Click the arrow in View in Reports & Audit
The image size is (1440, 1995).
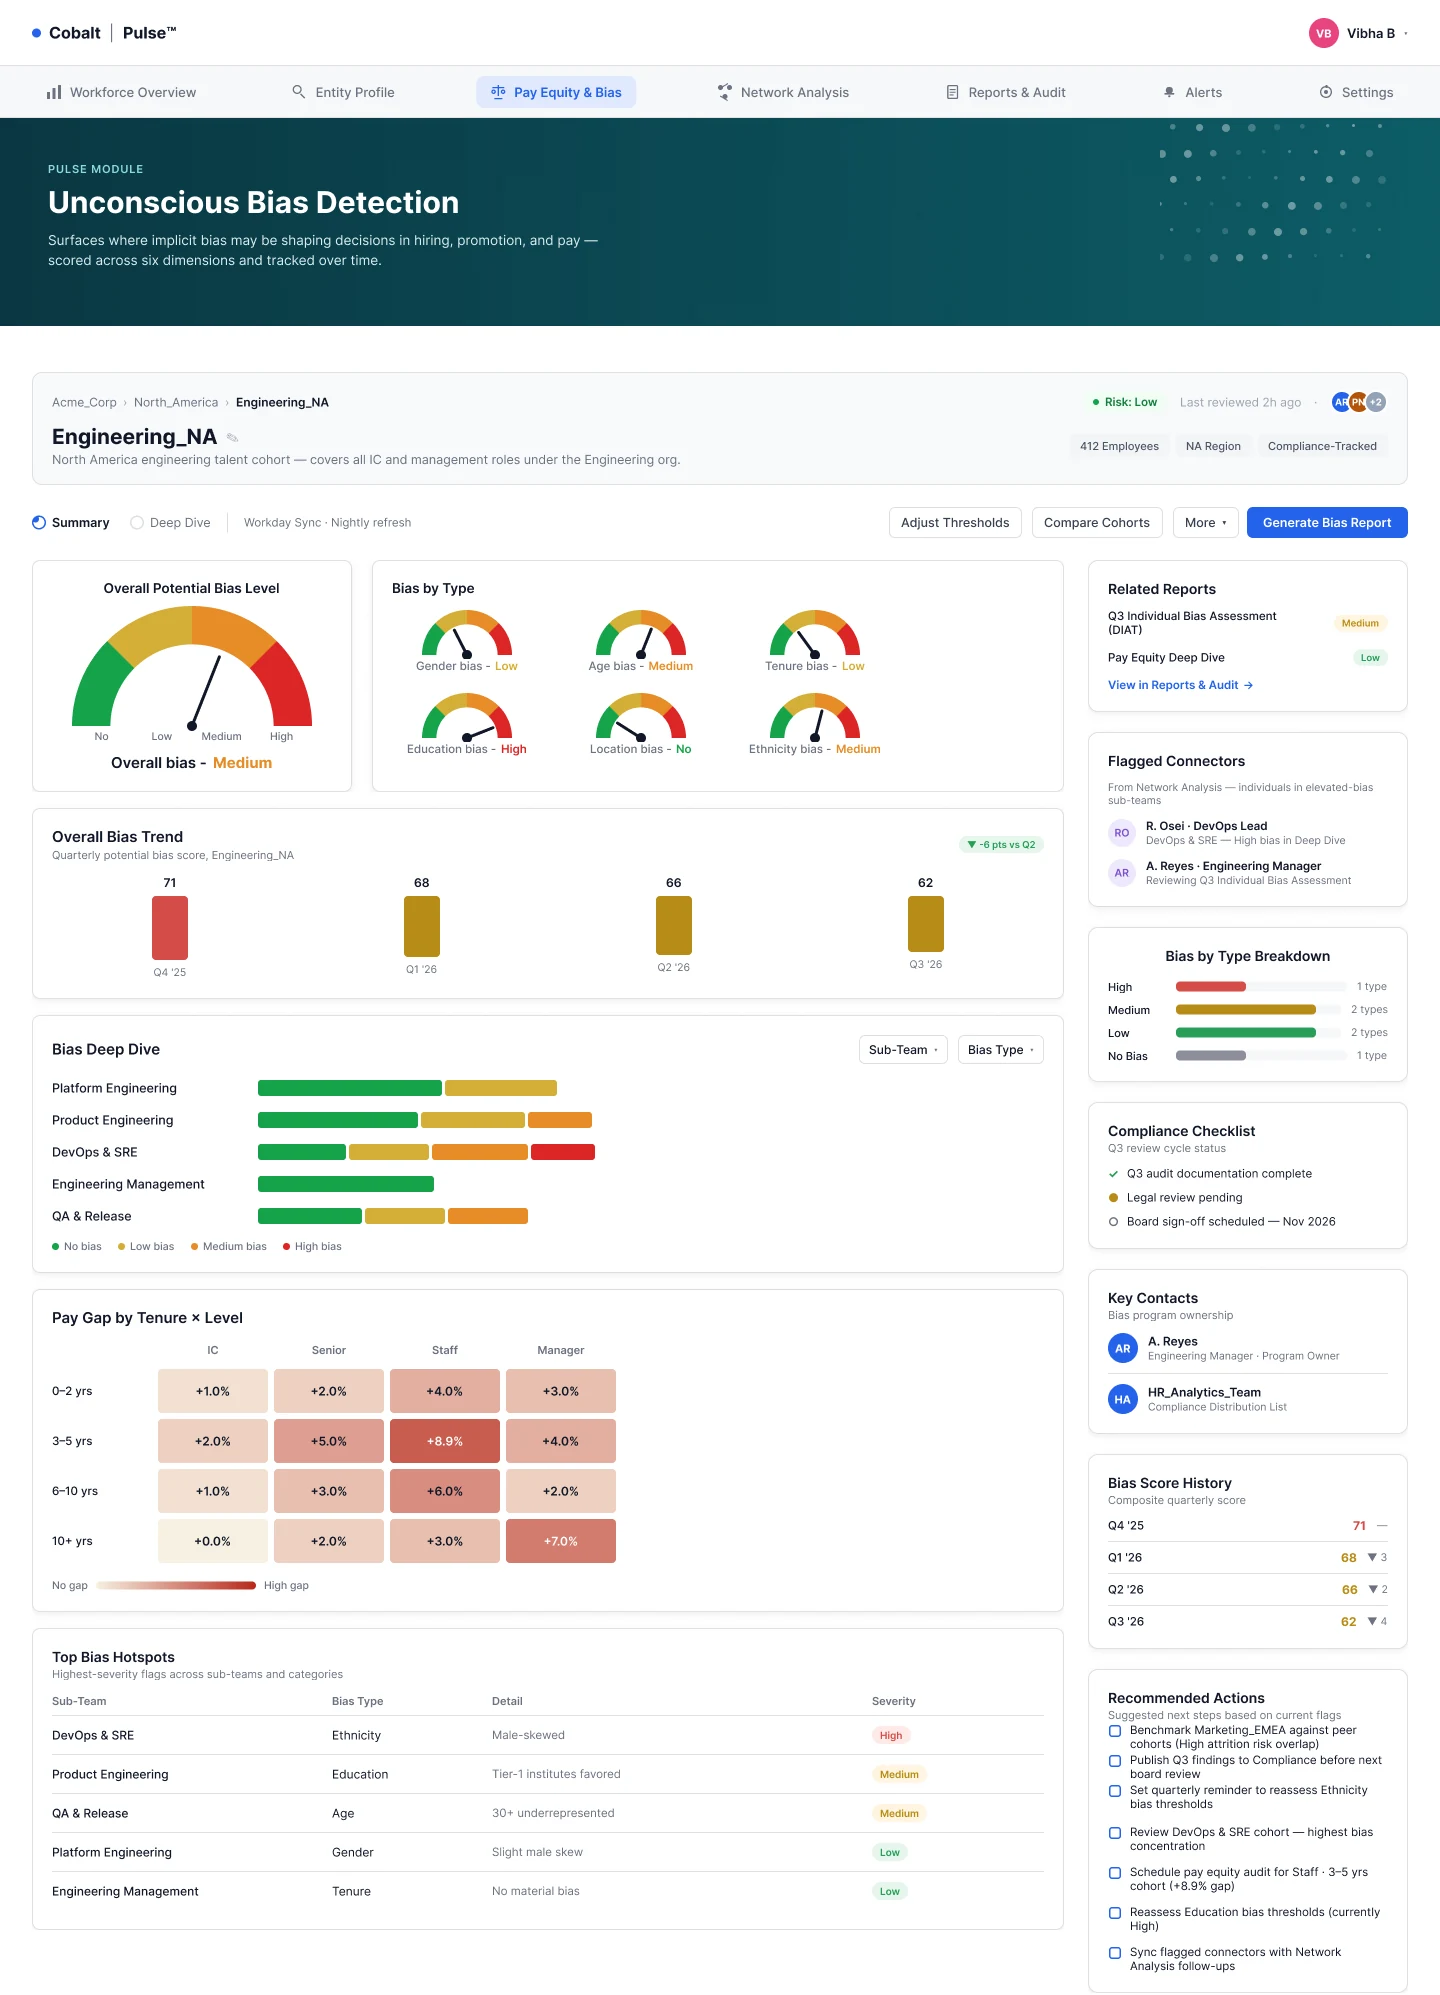click(x=1249, y=685)
